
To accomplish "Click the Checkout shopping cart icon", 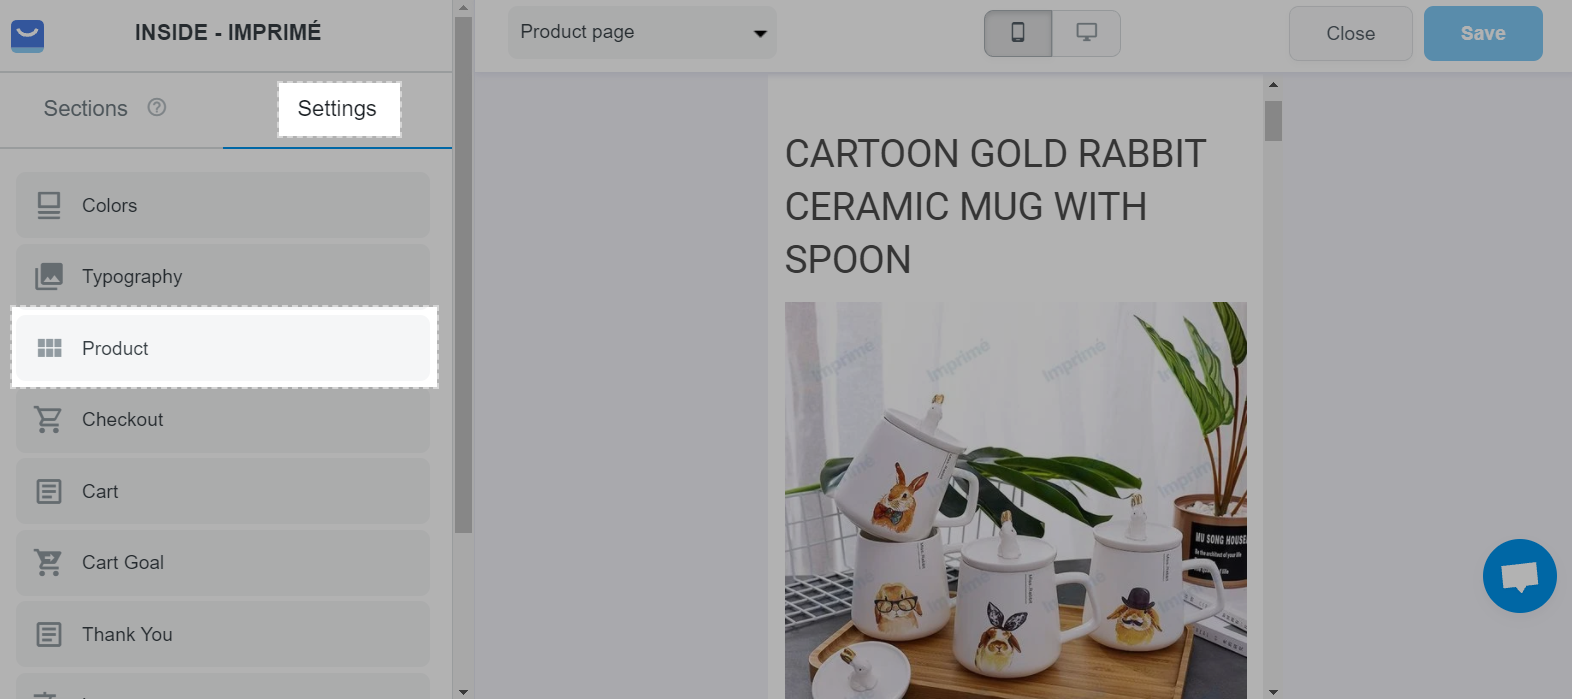I will pyautogui.click(x=48, y=419).
